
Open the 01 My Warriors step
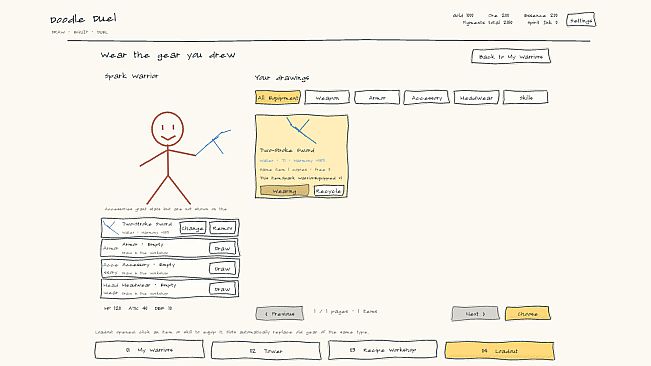pos(149,350)
